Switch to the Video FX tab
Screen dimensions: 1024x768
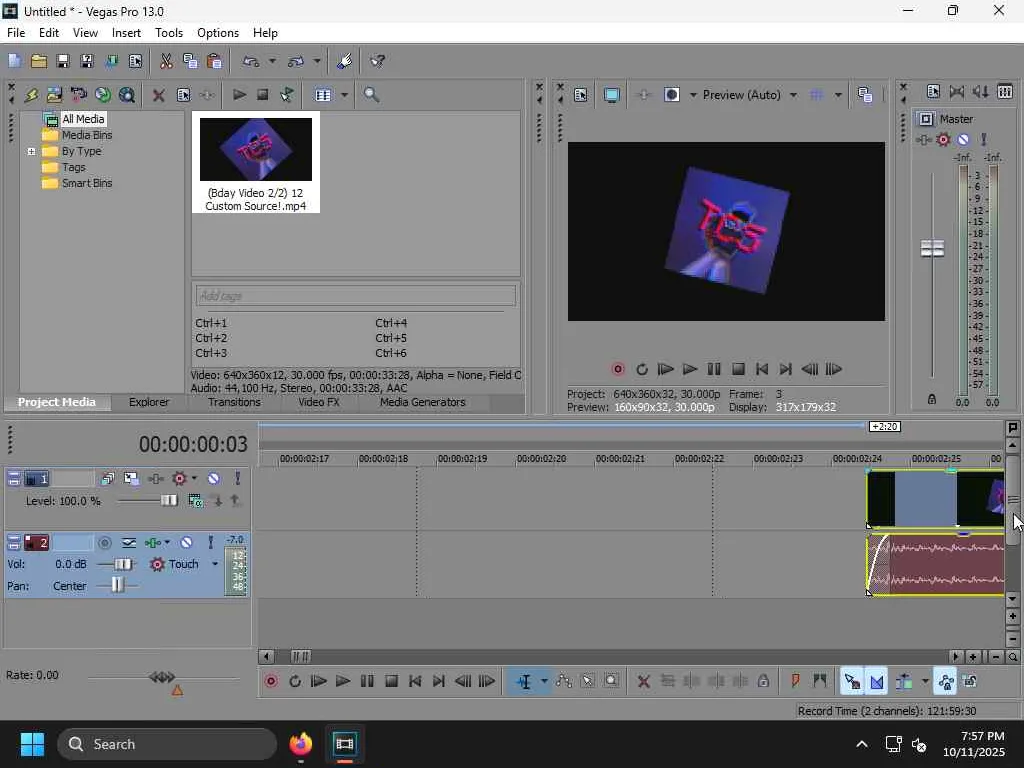319,402
